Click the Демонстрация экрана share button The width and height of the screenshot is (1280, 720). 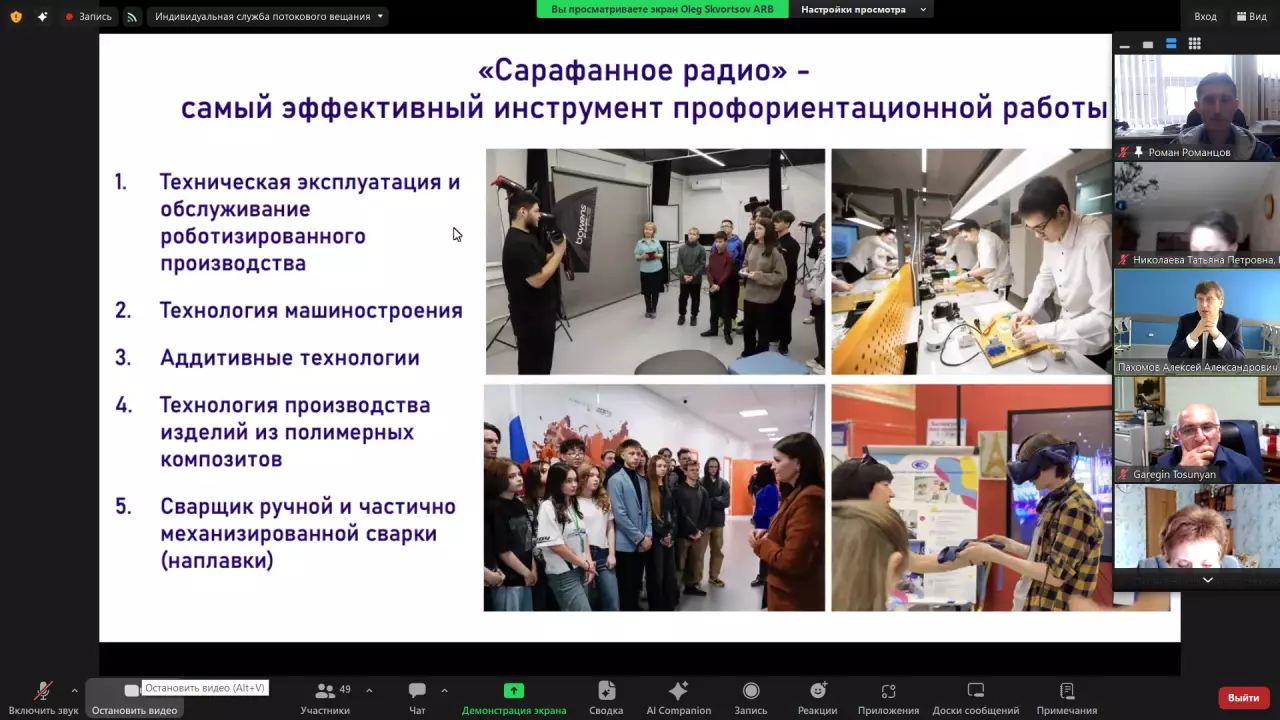[513, 697]
